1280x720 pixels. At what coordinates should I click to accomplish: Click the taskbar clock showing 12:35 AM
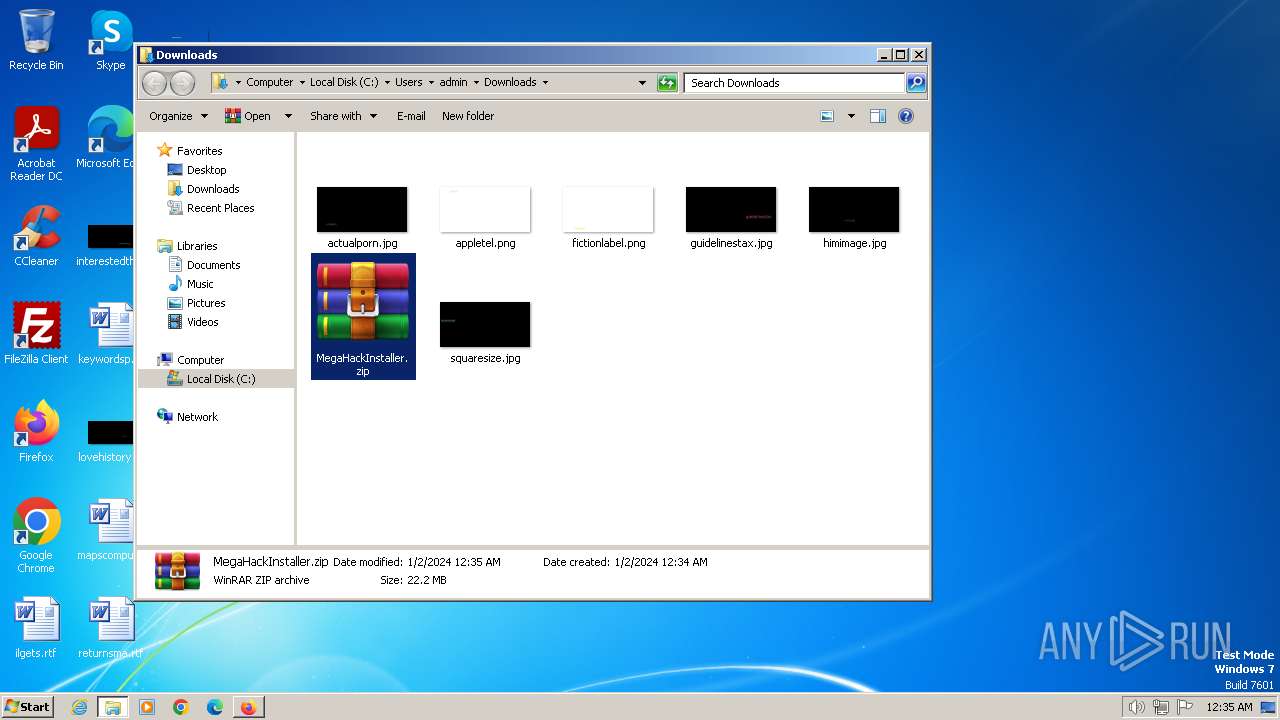tap(1229, 707)
